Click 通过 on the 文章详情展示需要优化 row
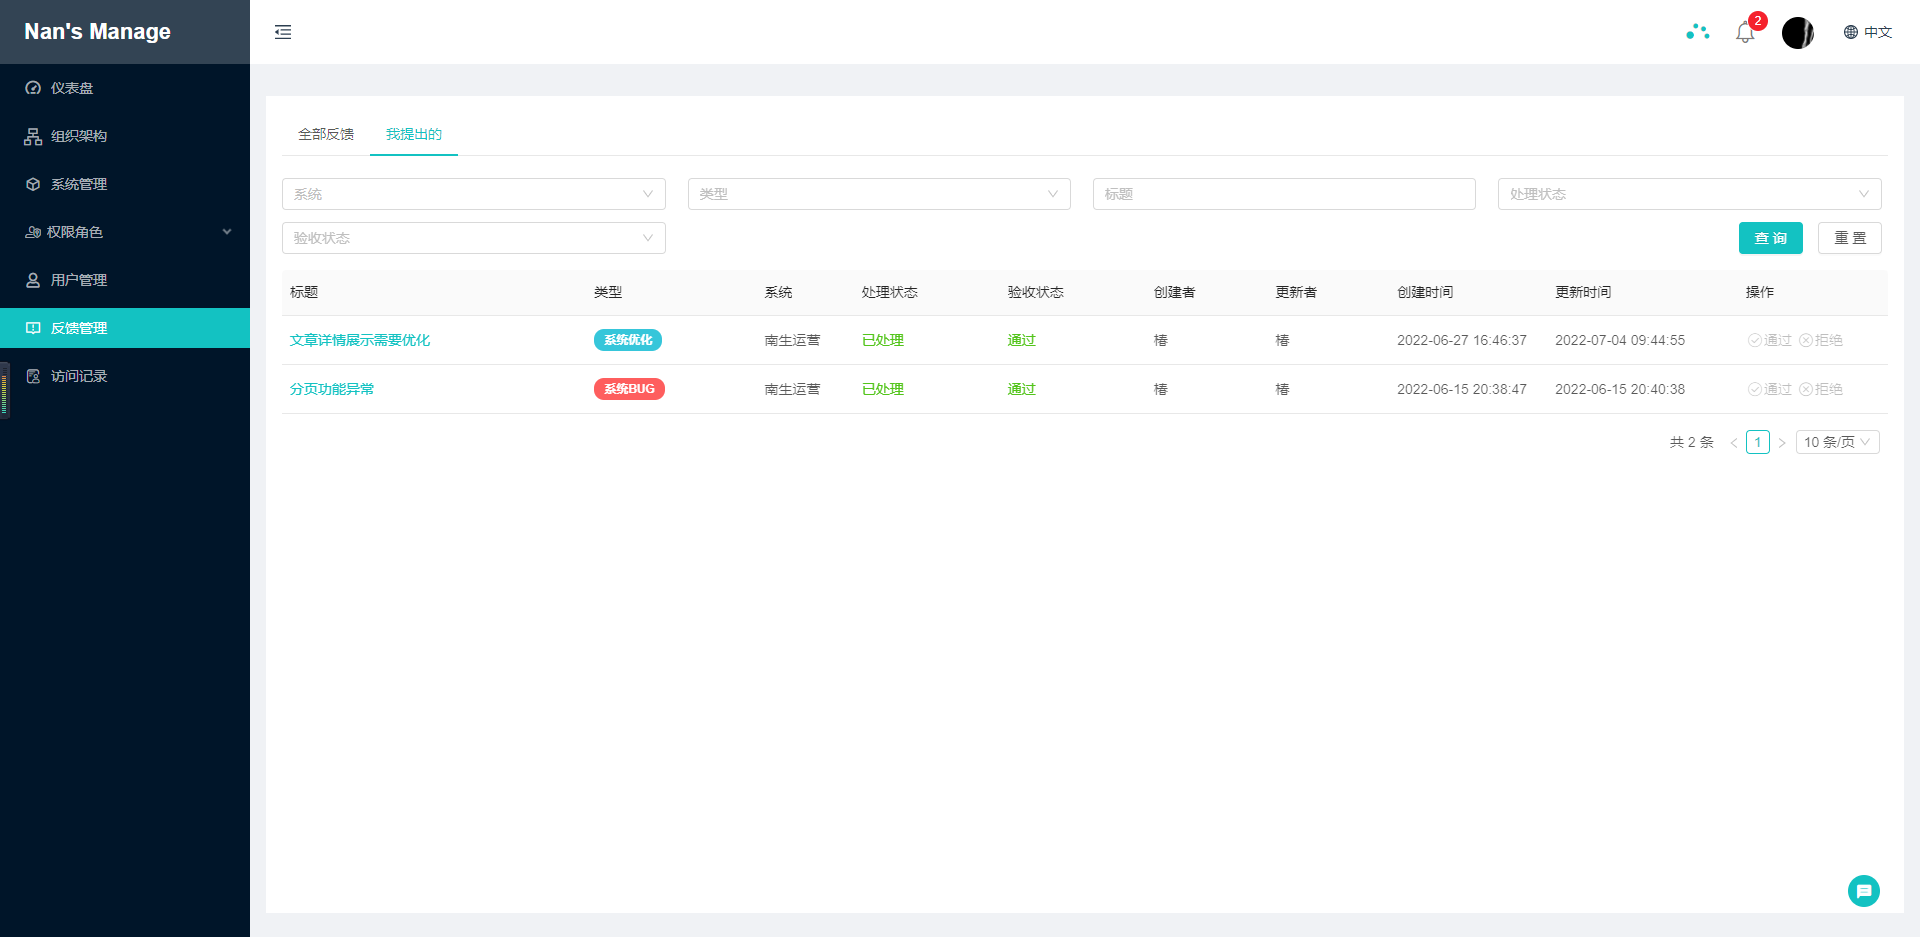The width and height of the screenshot is (1920, 937). pos(1770,340)
